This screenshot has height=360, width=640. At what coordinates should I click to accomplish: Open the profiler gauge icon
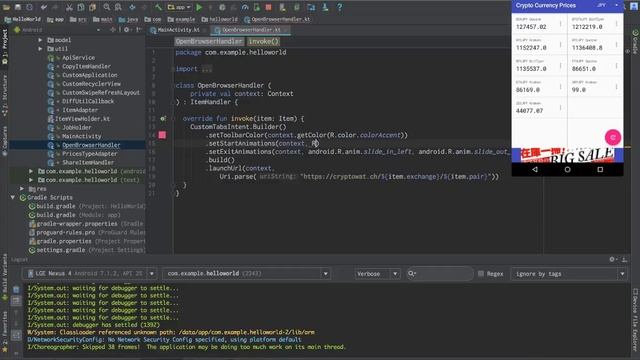pyautogui.click(x=245, y=7)
